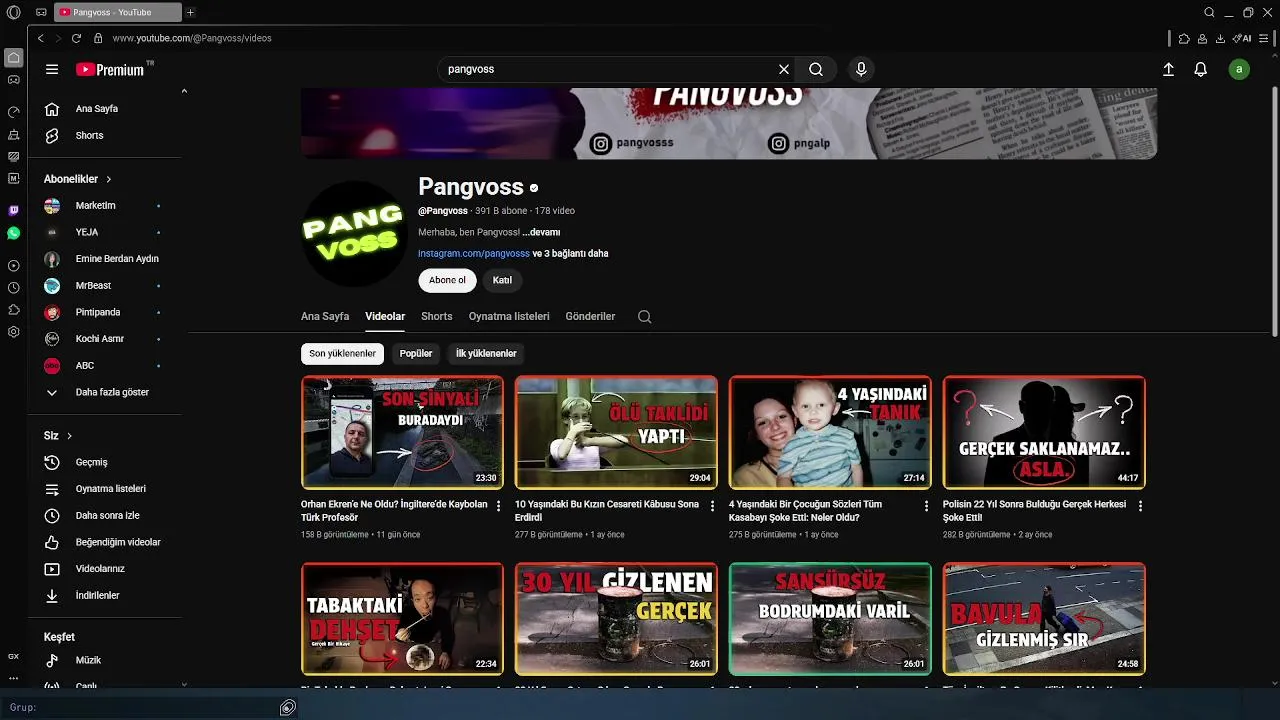Expand the Siz section chevron
1280x720 pixels.
(x=69, y=436)
